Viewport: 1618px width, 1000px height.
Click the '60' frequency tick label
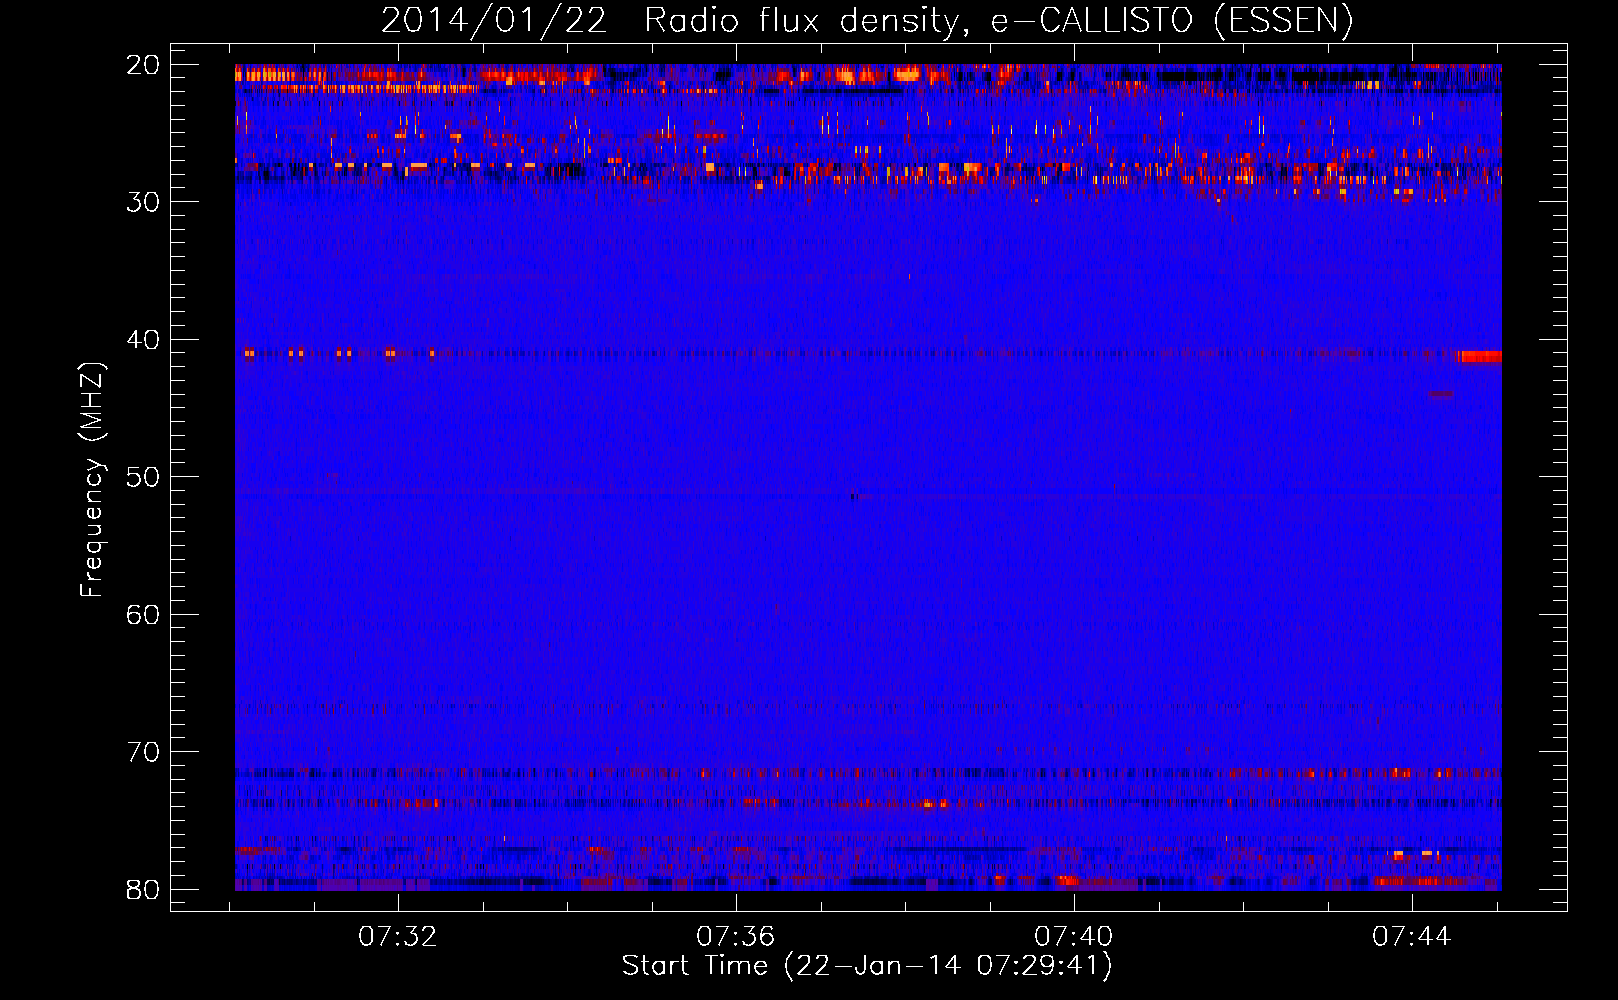click(x=143, y=614)
